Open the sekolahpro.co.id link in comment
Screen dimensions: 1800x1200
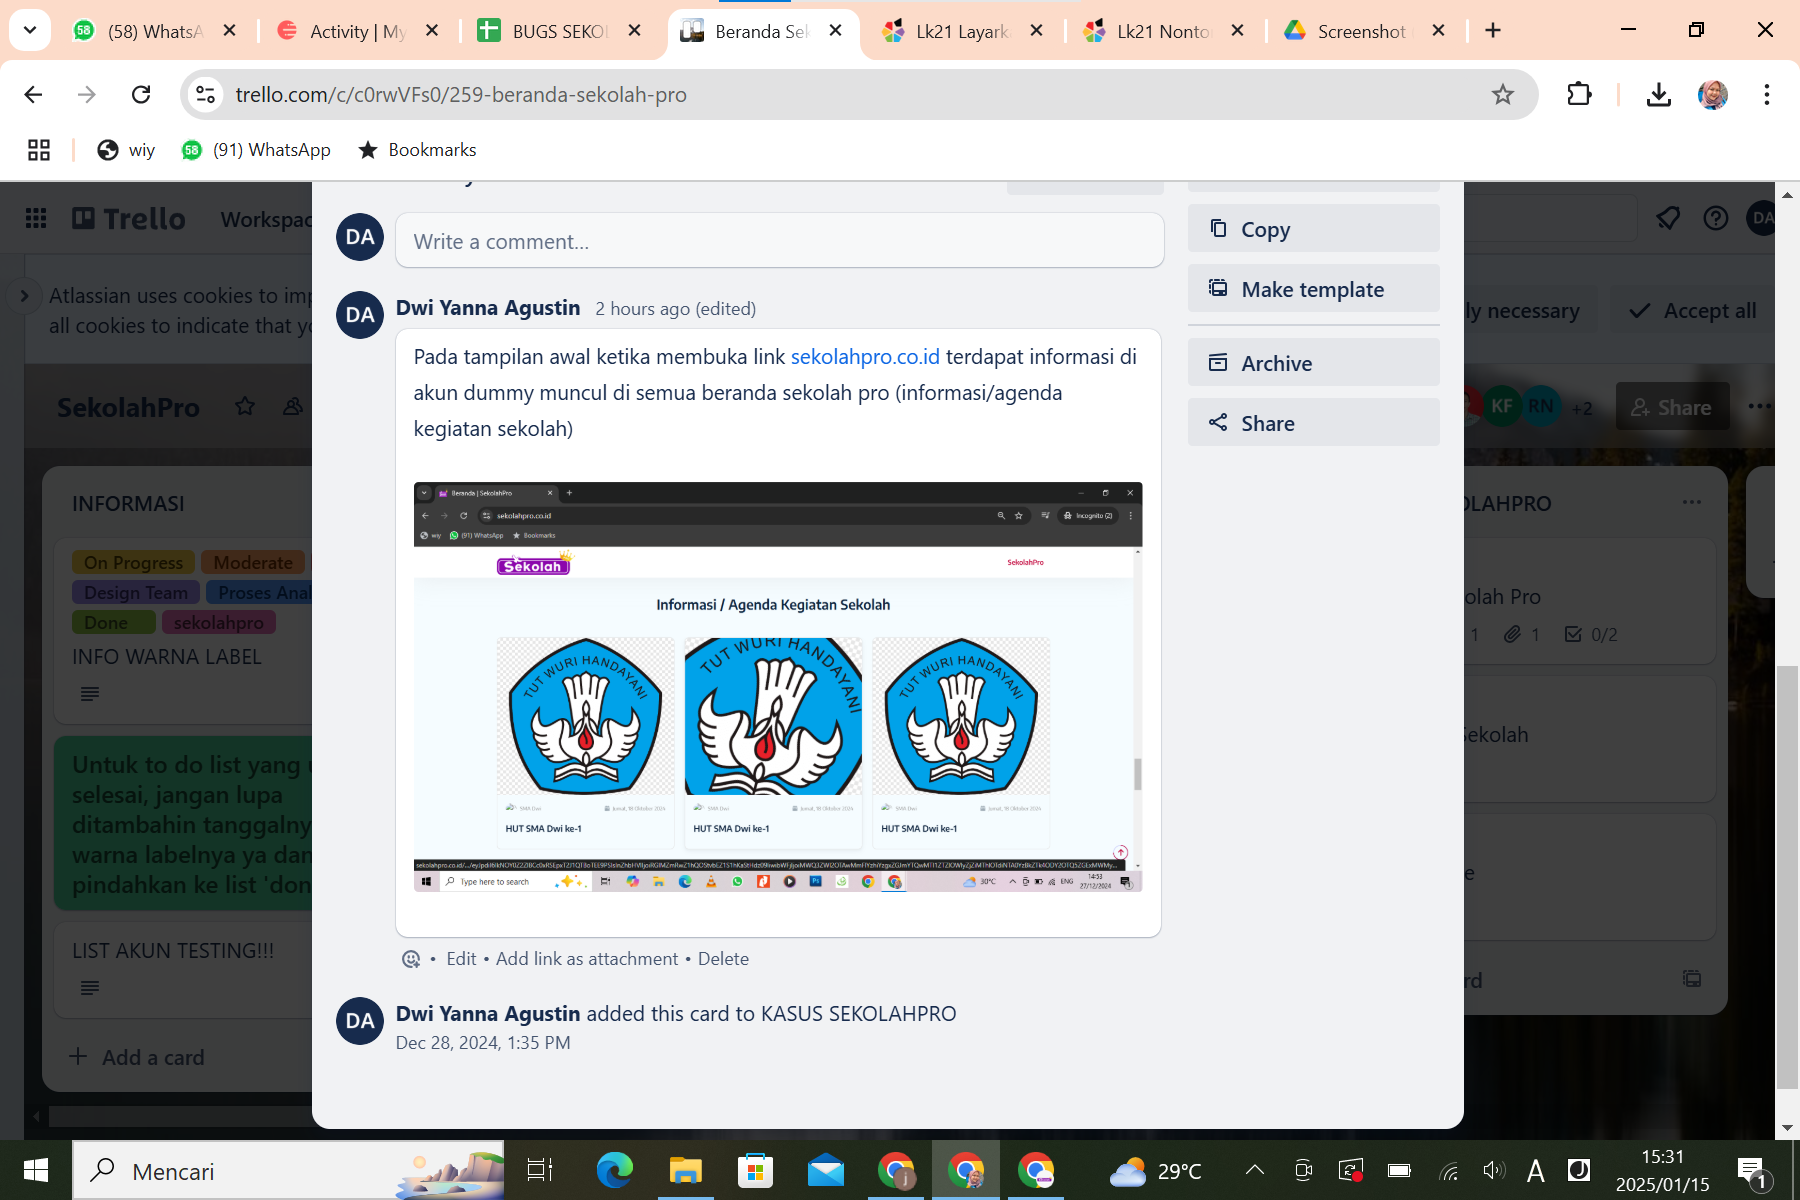[865, 357]
